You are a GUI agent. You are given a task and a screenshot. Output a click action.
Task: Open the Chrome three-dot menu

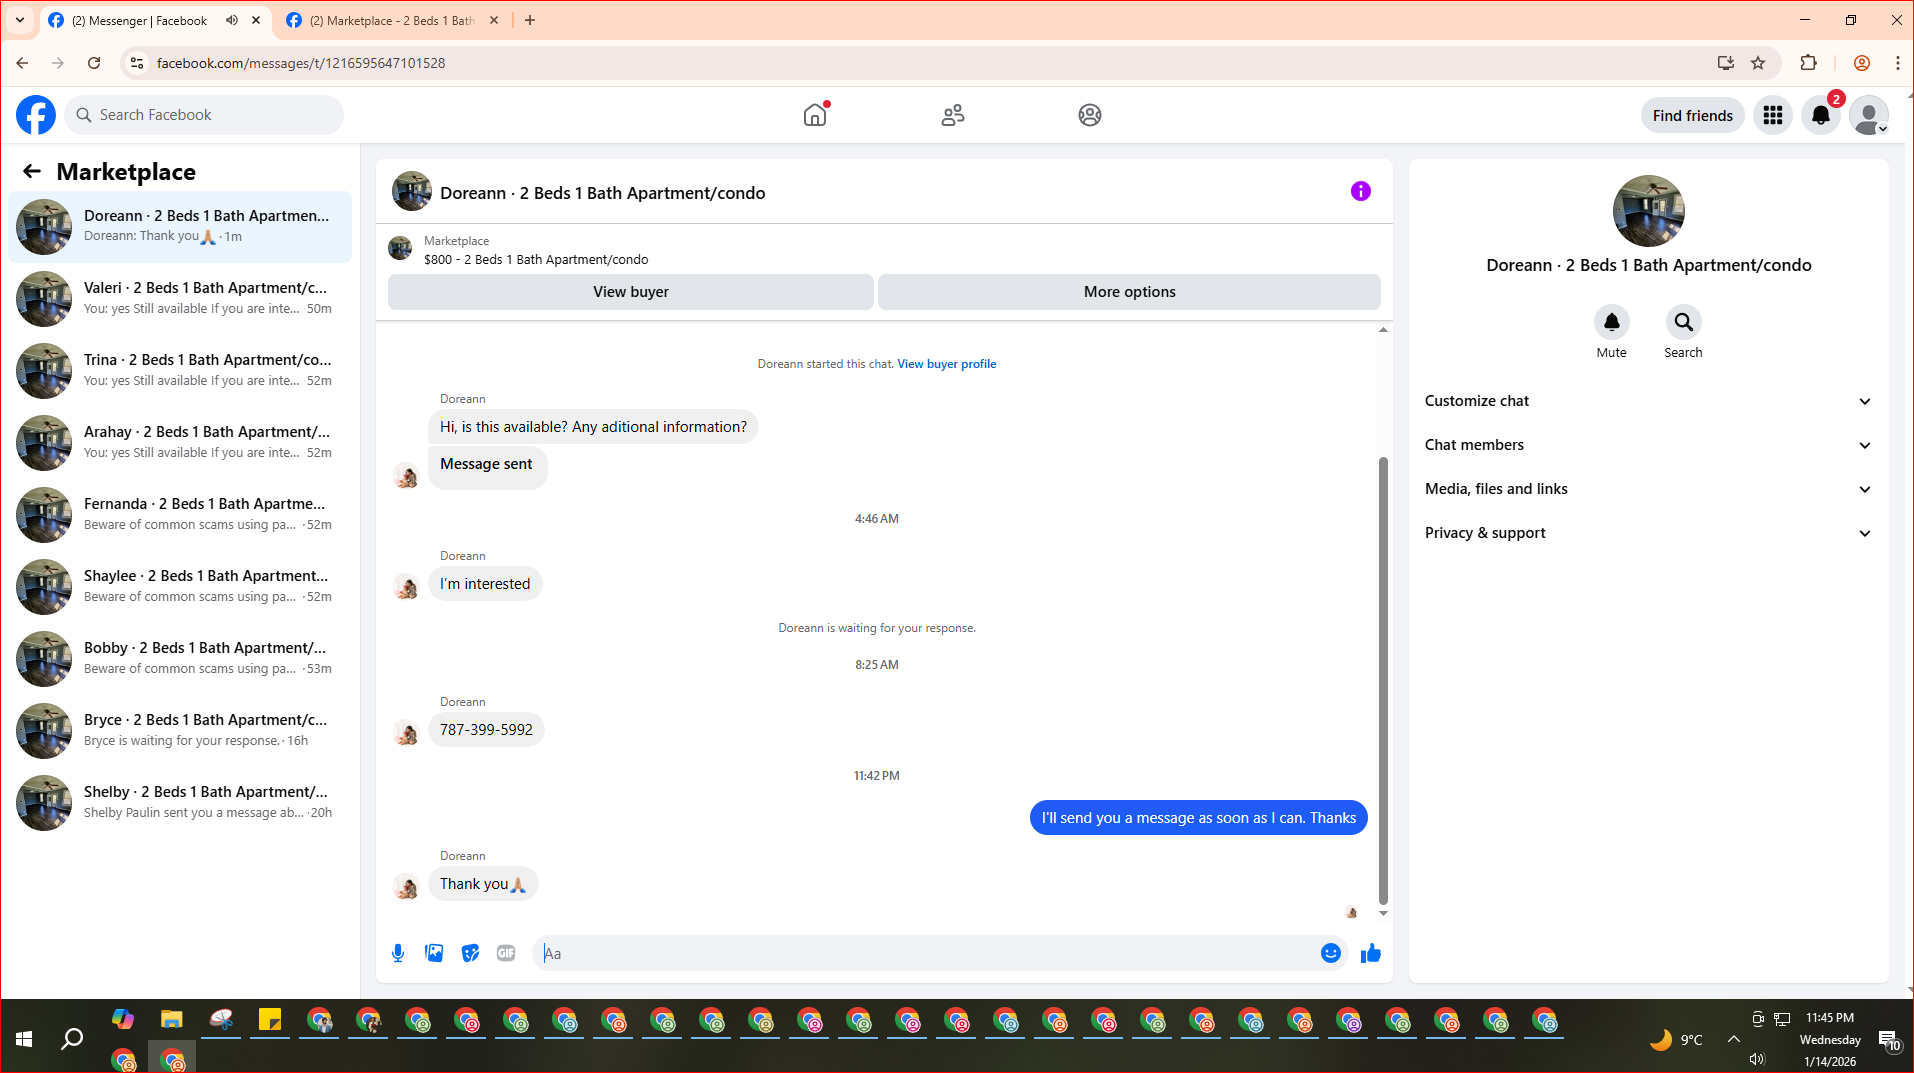pyautogui.click(x=1897, y=63)
